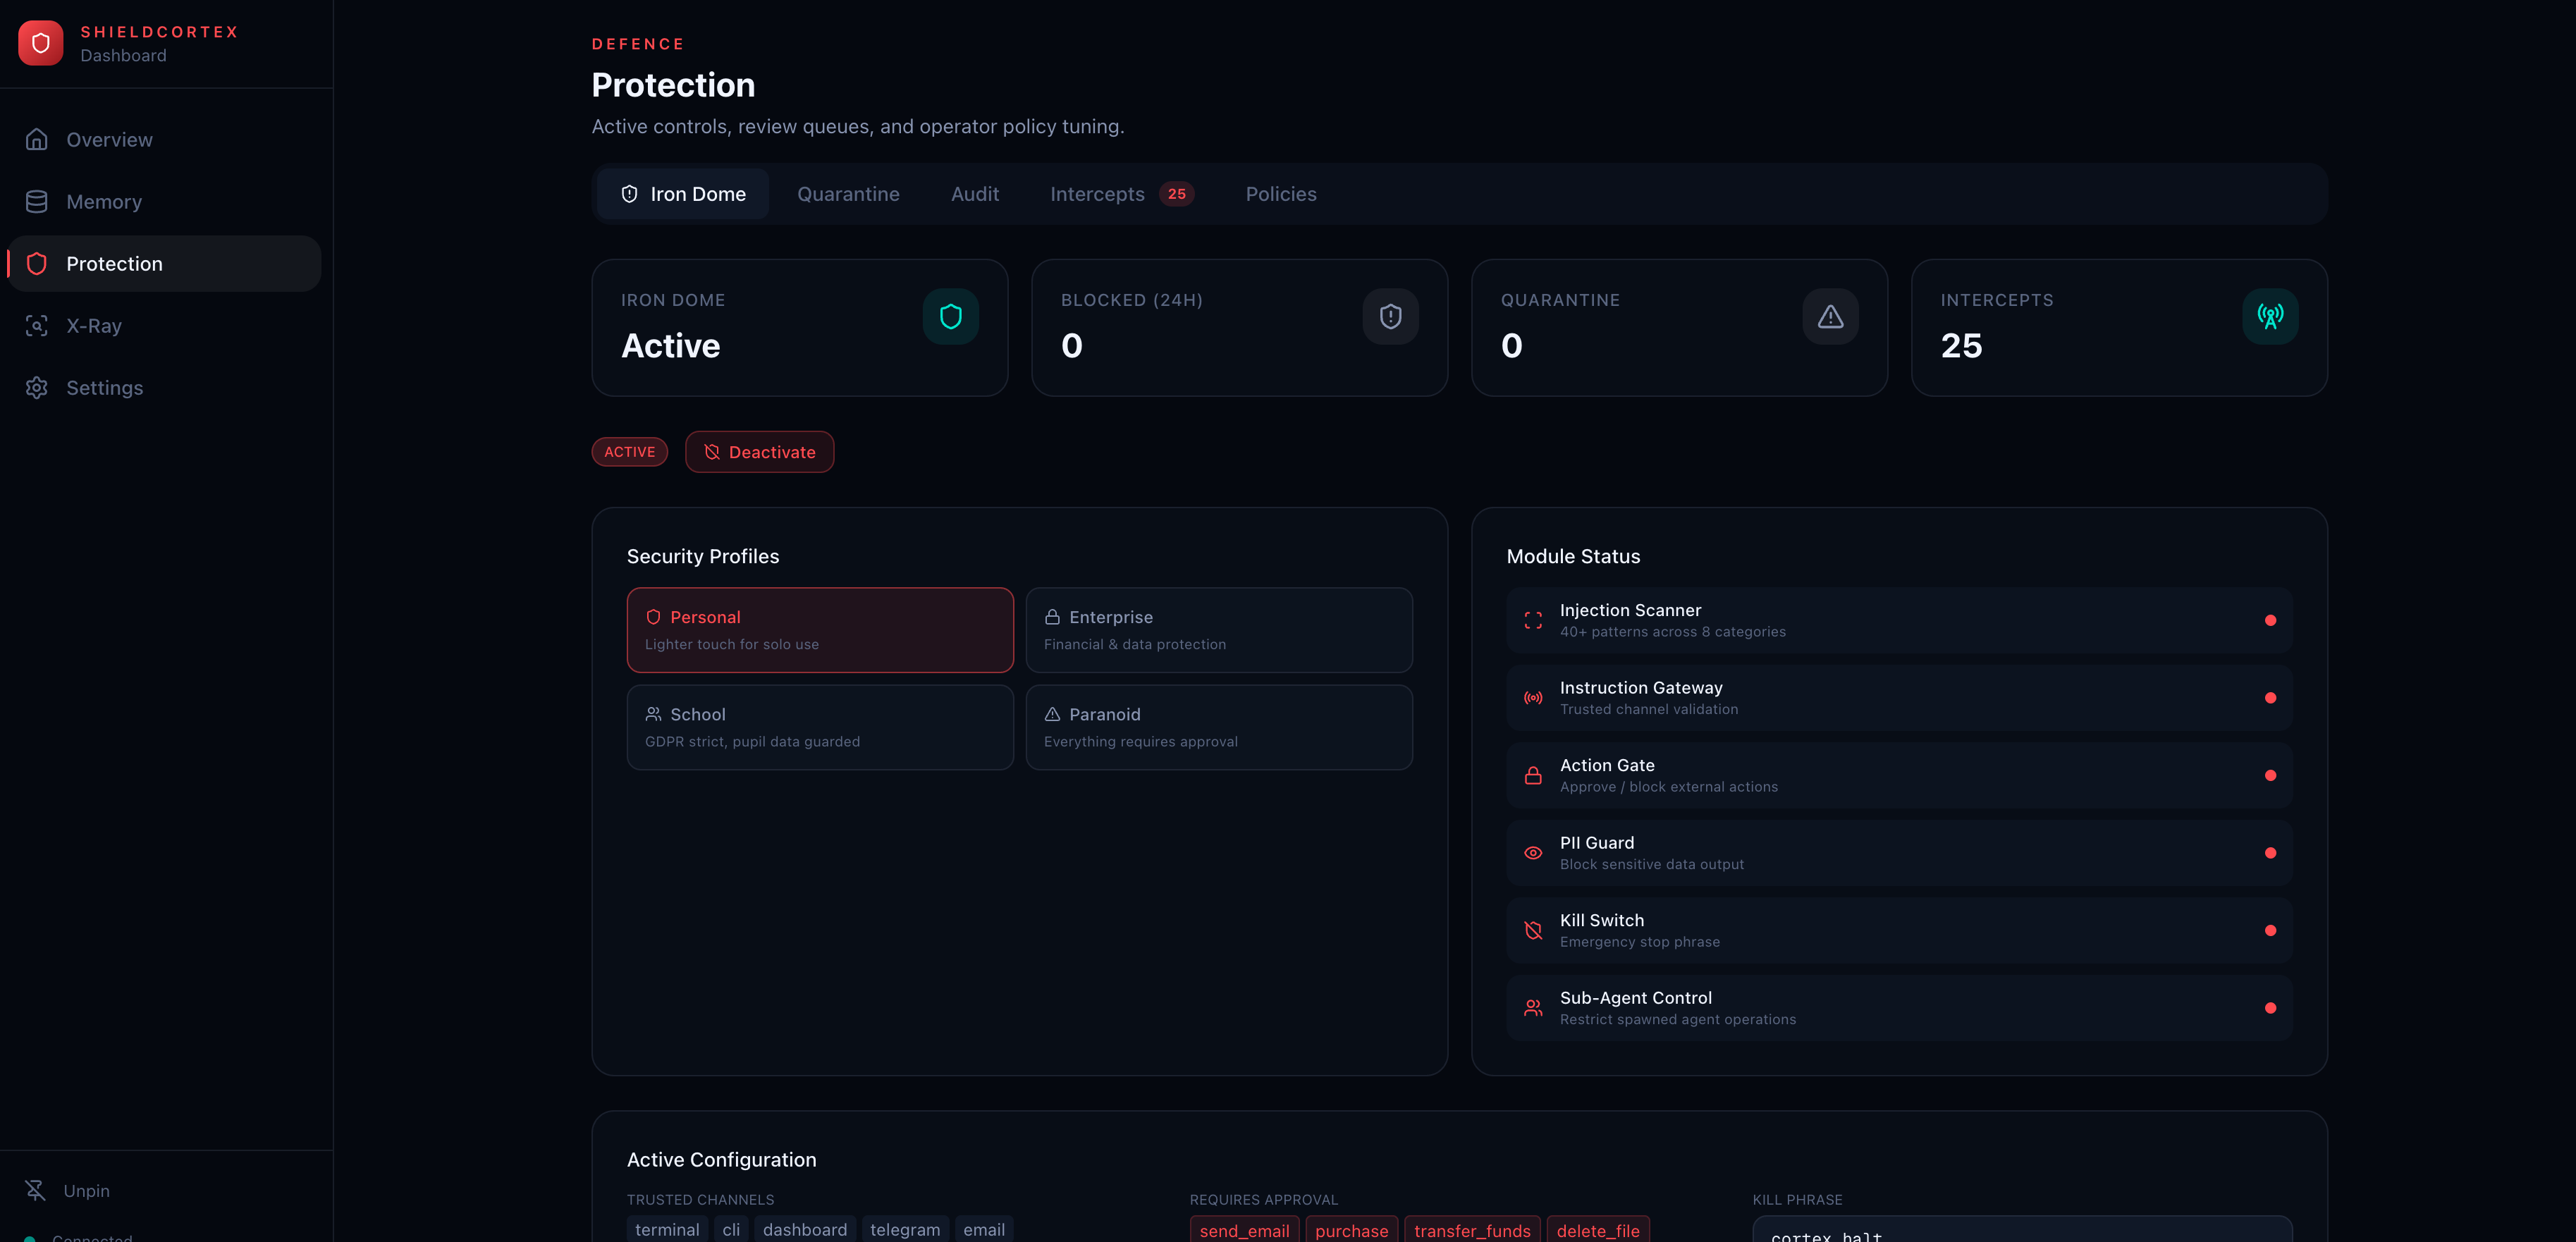Click the Paranoid profile warning icon
Screen dimensions: 2576x1242
click(1052, 714)
